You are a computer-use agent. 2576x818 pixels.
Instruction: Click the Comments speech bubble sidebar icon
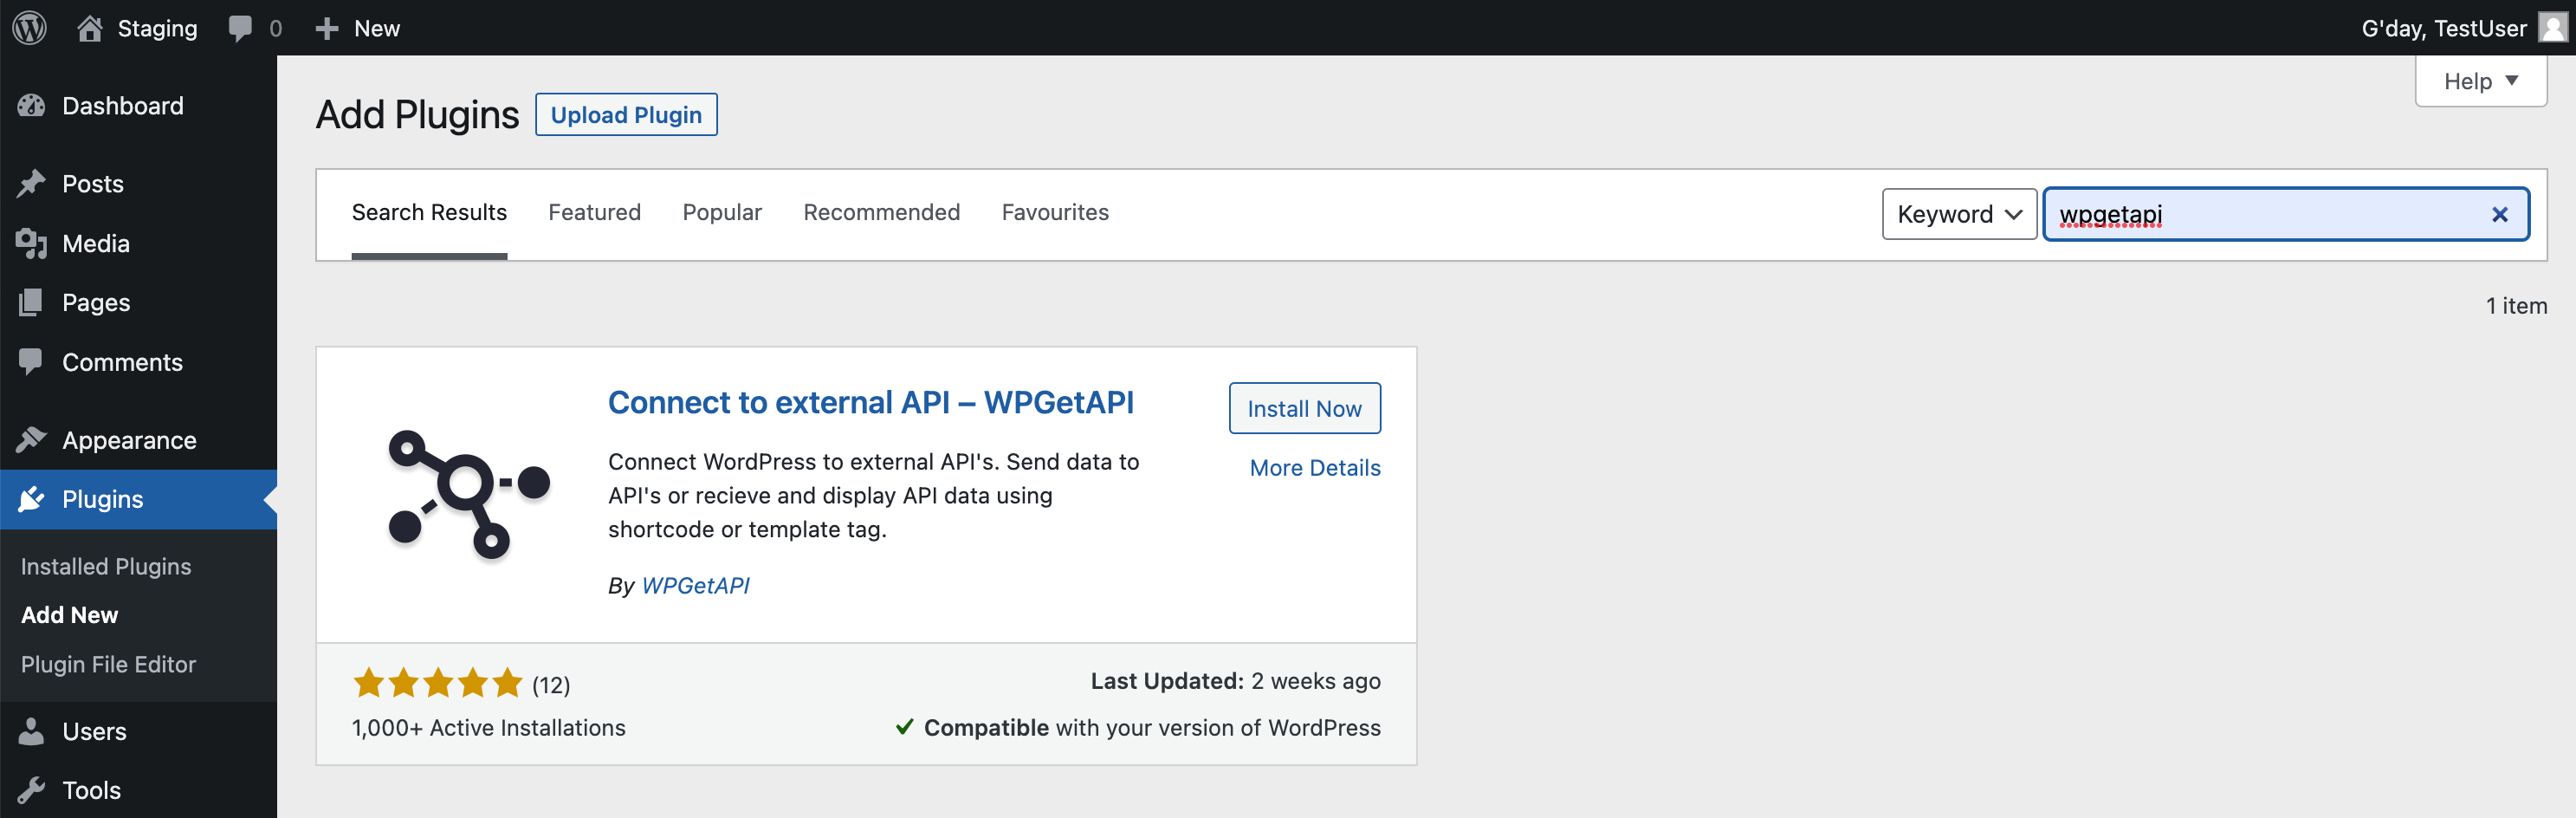click(x=31, y=362)
